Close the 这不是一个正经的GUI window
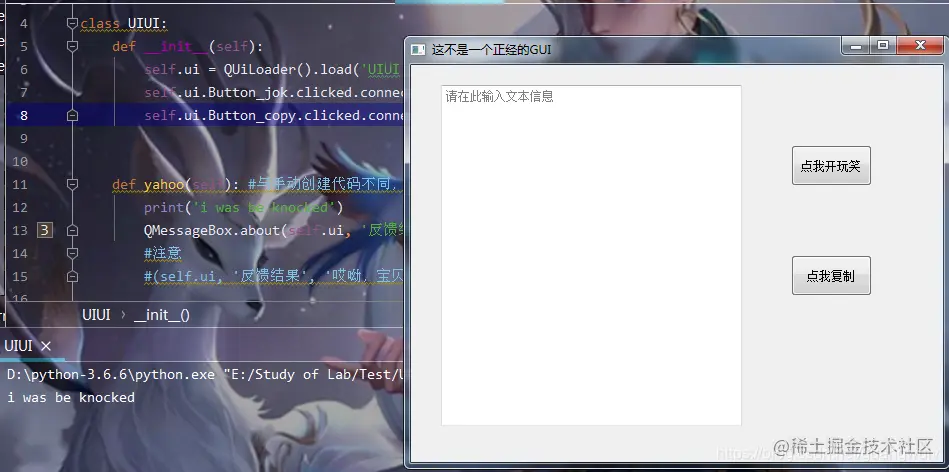 tap(920, 46)
